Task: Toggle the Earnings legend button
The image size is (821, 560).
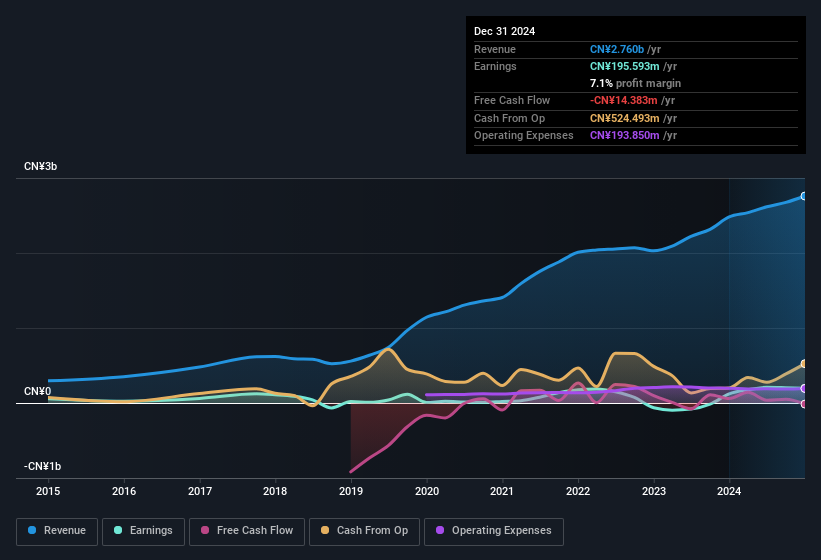Action: 143,531
